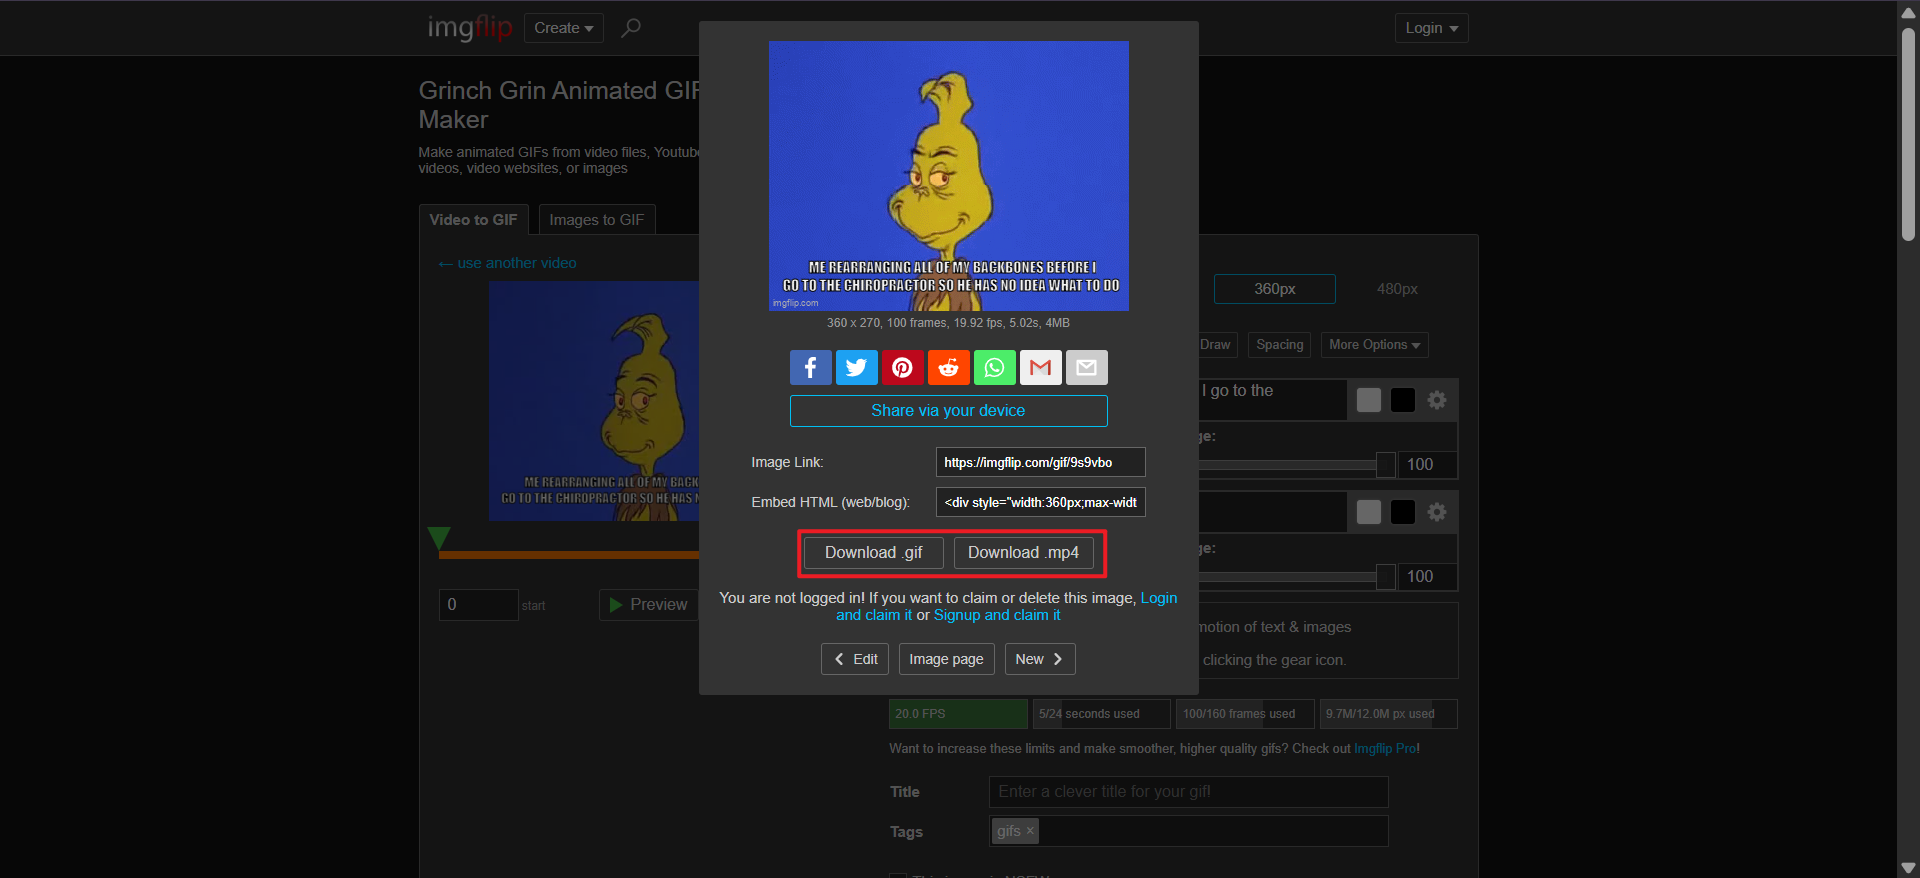This screenshot has height=878, width=1920.
Task: Adjust the second text size slider handle
Action: pyautogui.click(x=1385, y=577)
